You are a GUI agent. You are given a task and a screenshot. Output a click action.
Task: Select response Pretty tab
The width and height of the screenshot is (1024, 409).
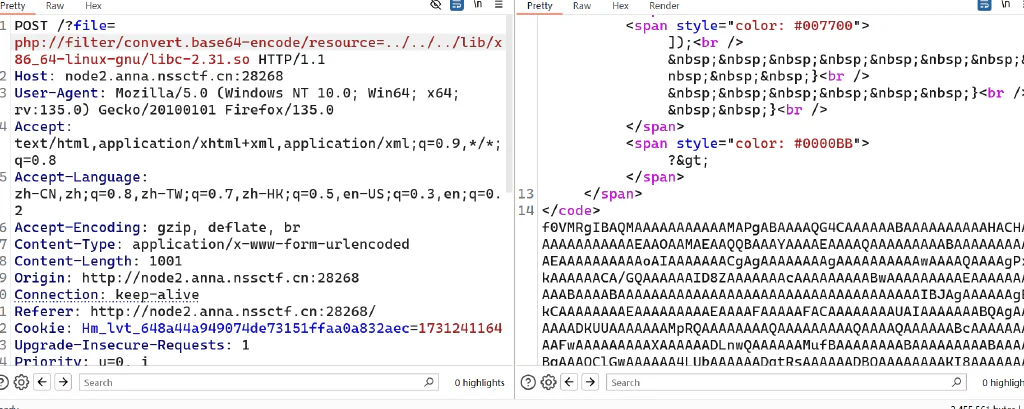[x=539, y=5]
